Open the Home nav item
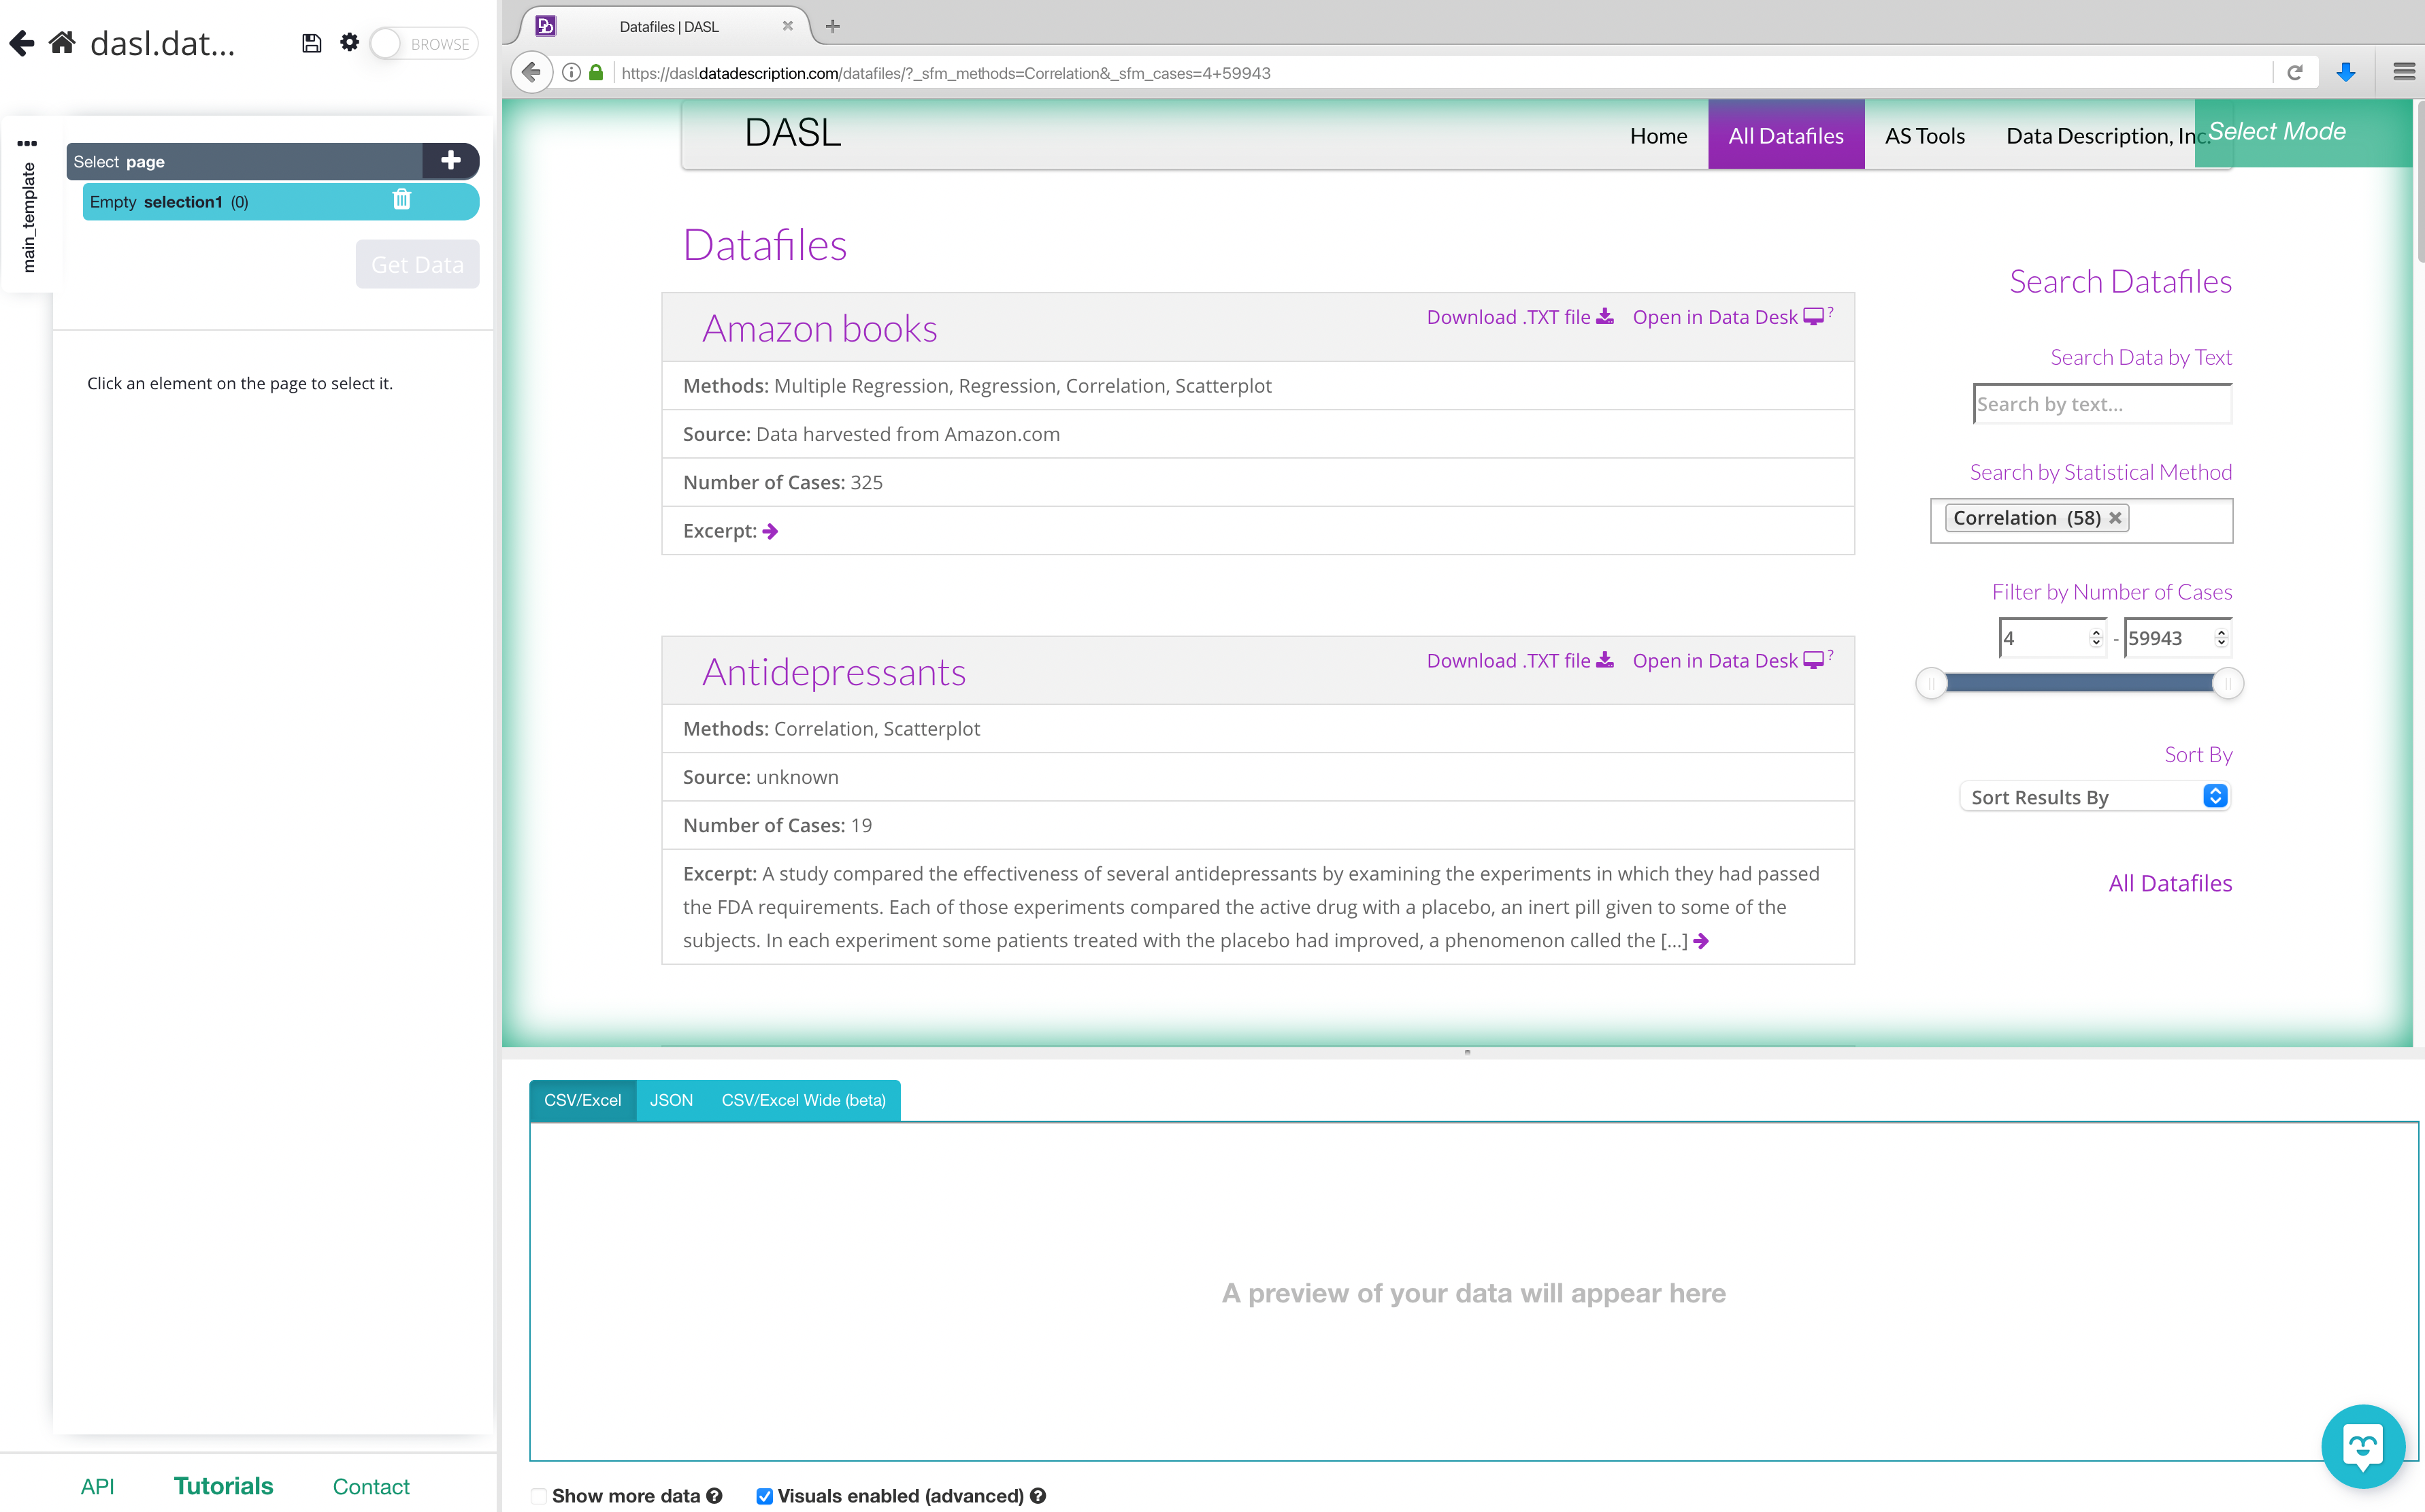The image size is (2425, 1512). coord(1658,135)
